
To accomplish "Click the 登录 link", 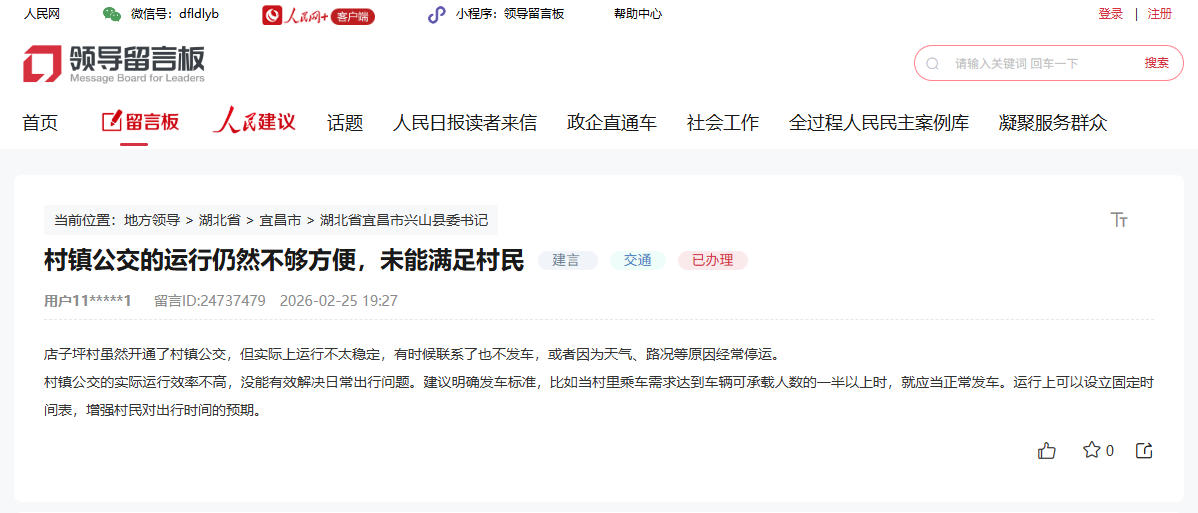I will [x=1110, y=14].
